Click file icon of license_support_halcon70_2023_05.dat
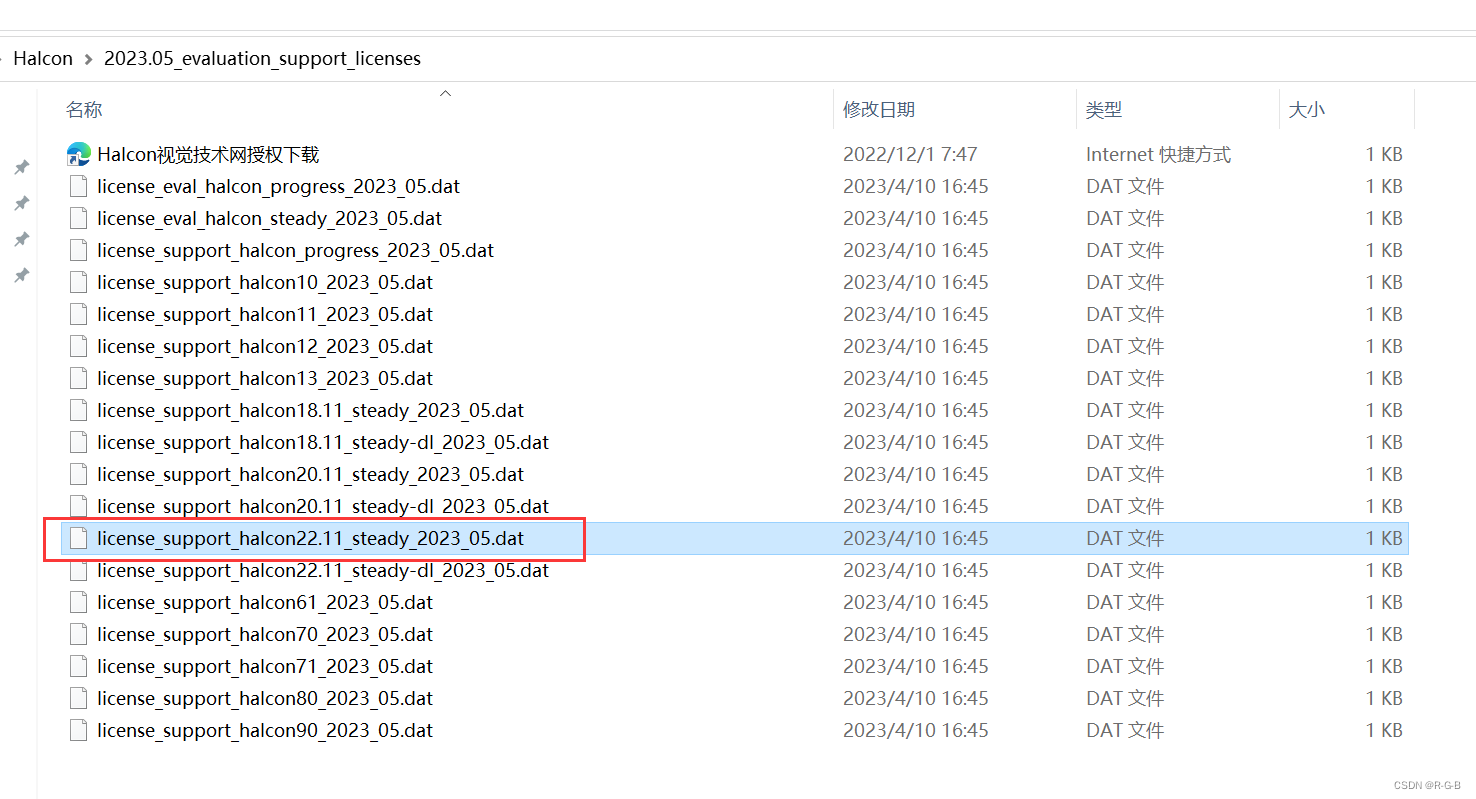The height and width of the screenshot is (799, 1476). pos(78,634)
